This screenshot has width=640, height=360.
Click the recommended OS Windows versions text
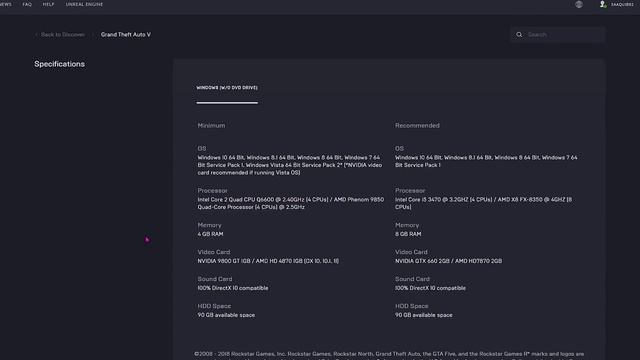coord(486,161)
